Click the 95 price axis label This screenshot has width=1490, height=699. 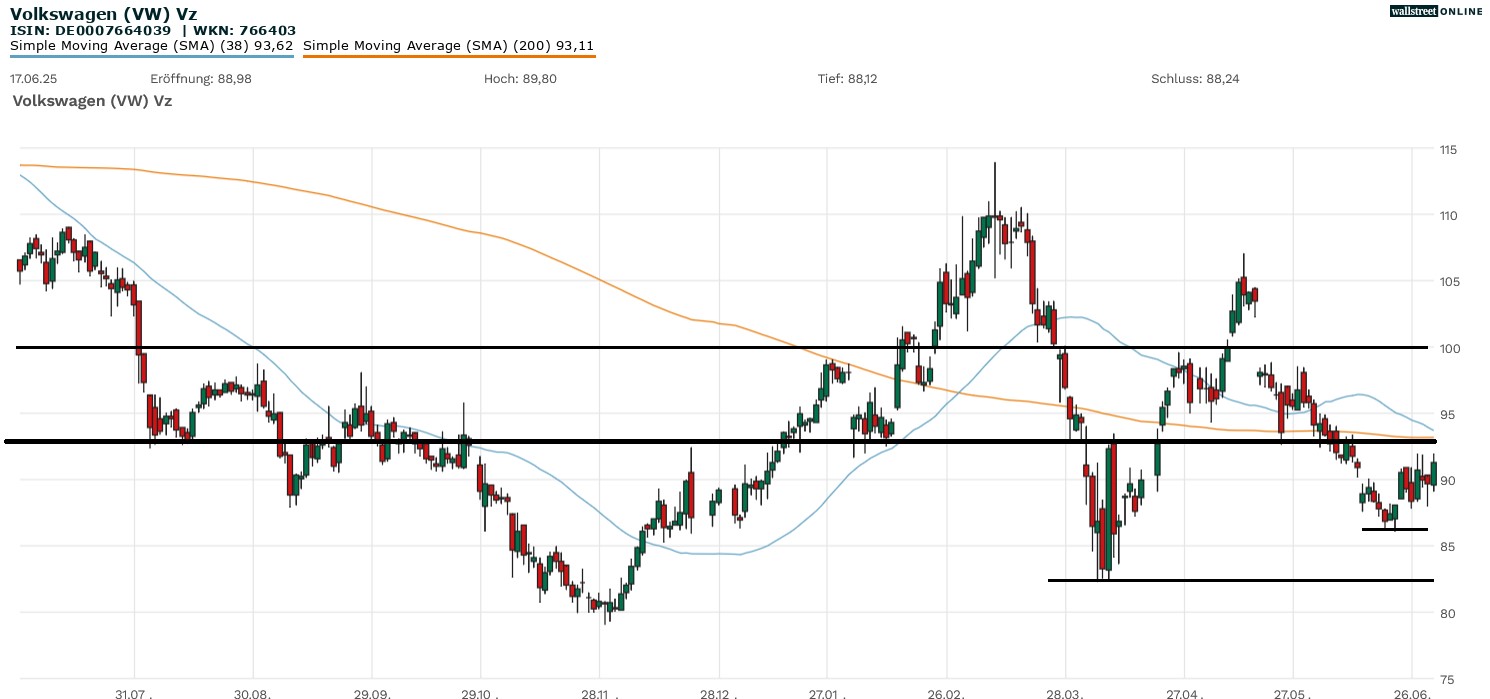coord(1448,414)
